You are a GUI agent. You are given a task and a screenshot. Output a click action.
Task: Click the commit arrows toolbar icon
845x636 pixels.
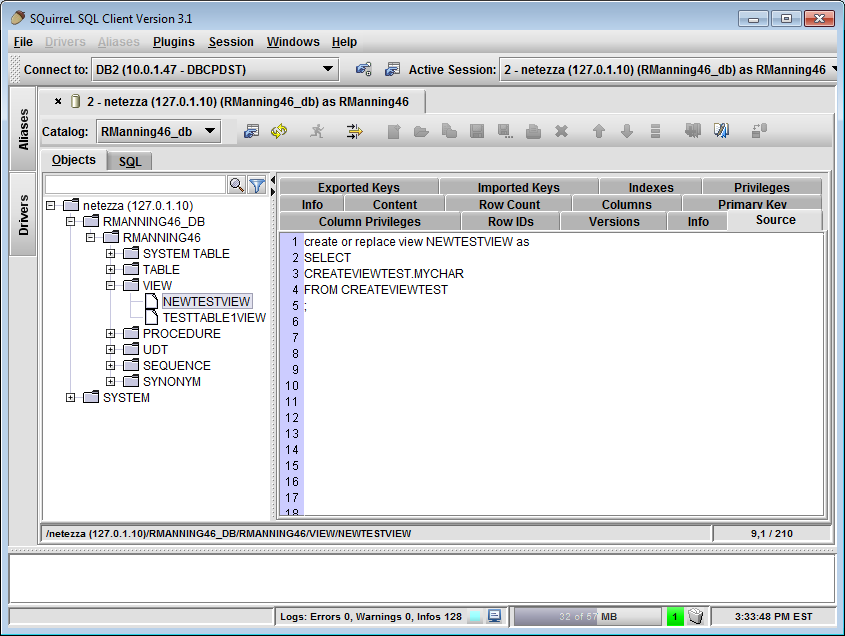coord(354,131)
